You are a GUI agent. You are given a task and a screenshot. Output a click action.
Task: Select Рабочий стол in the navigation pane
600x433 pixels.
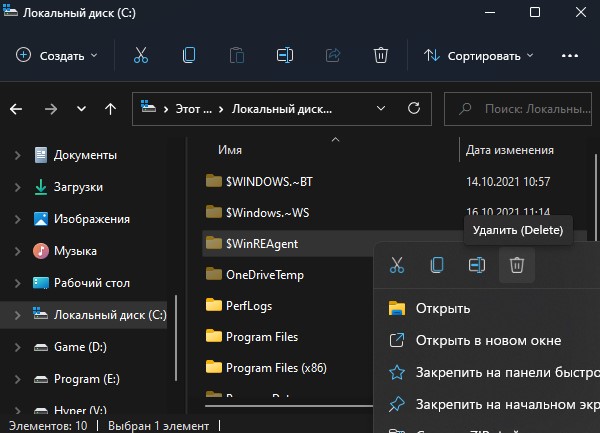click(92, 283)
